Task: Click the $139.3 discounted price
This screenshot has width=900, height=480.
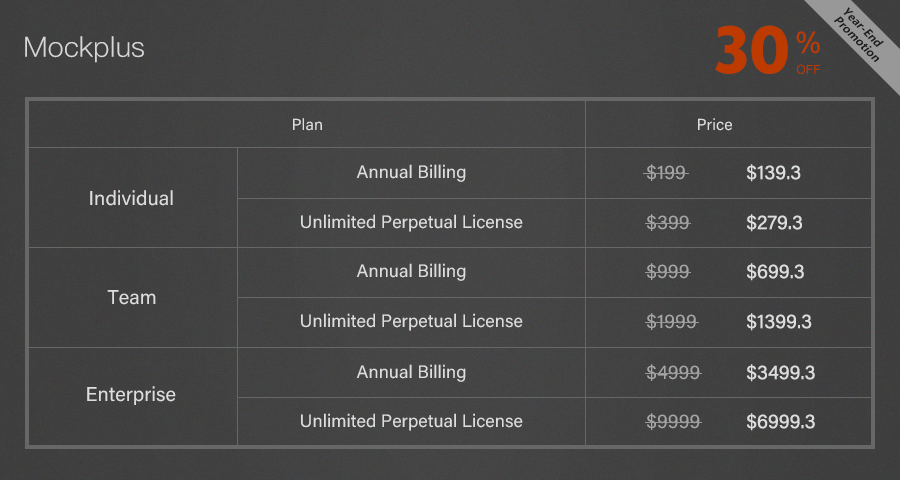Action: point(773,172)
